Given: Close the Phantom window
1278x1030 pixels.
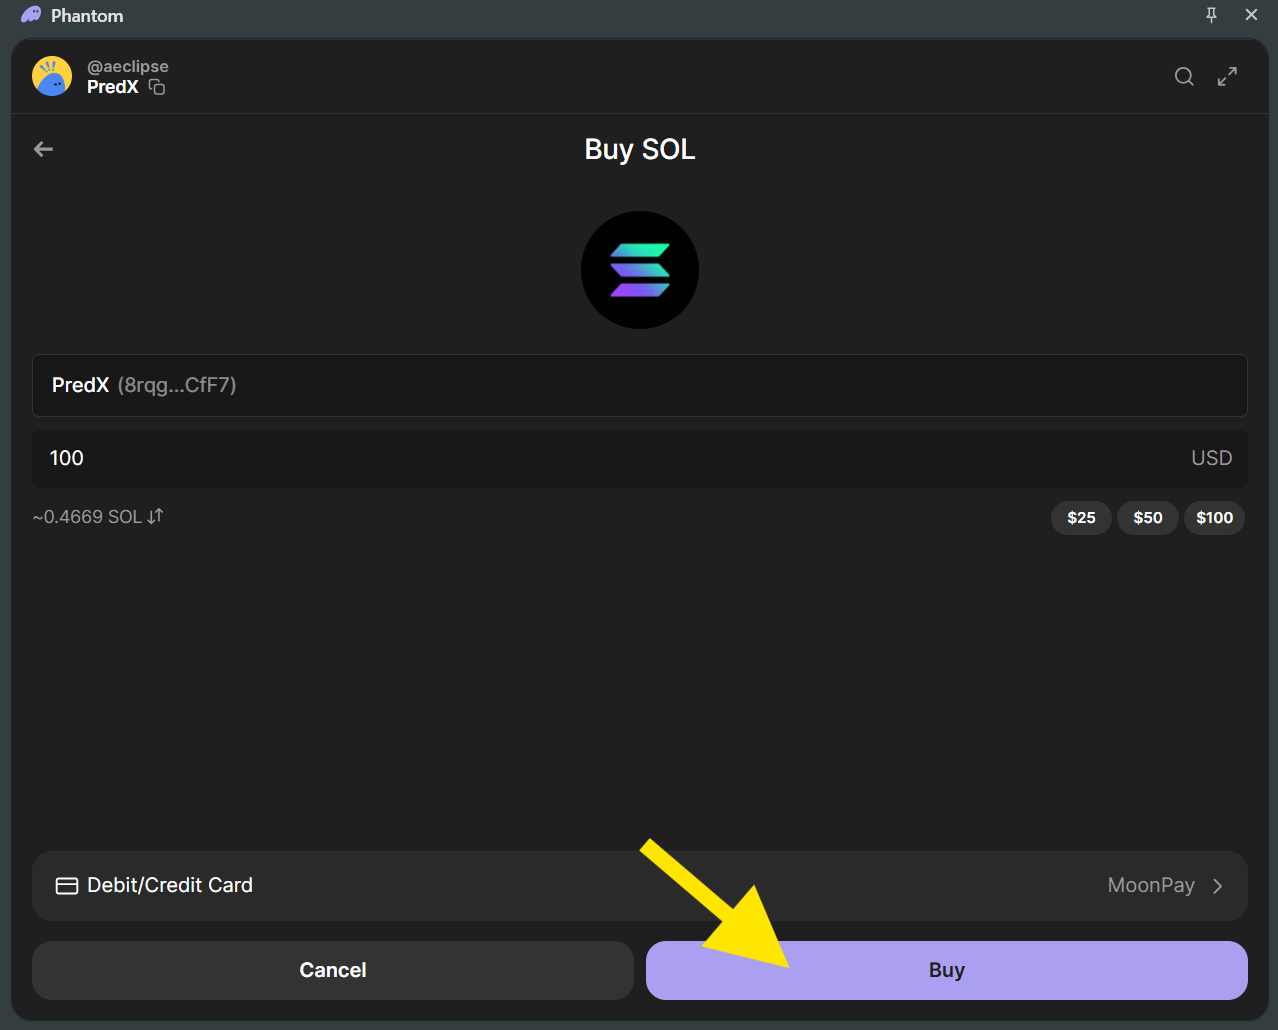Looking at the screenshot, I should coord(1251,15).
